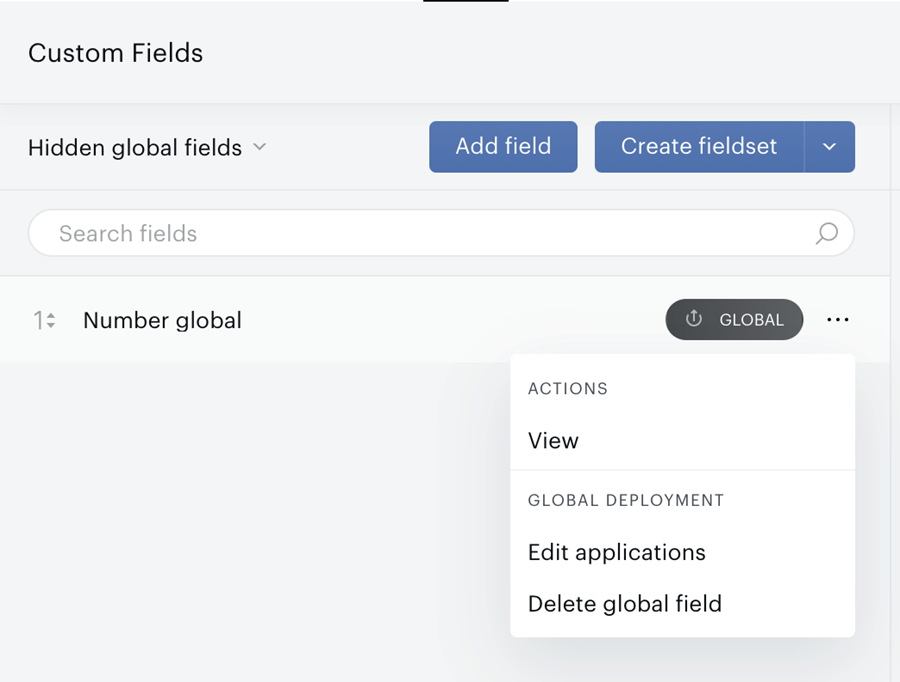Click the Custom Fields heading
Image resolution: width=900 pixels, height=682 pixels.
coord(115,53)
